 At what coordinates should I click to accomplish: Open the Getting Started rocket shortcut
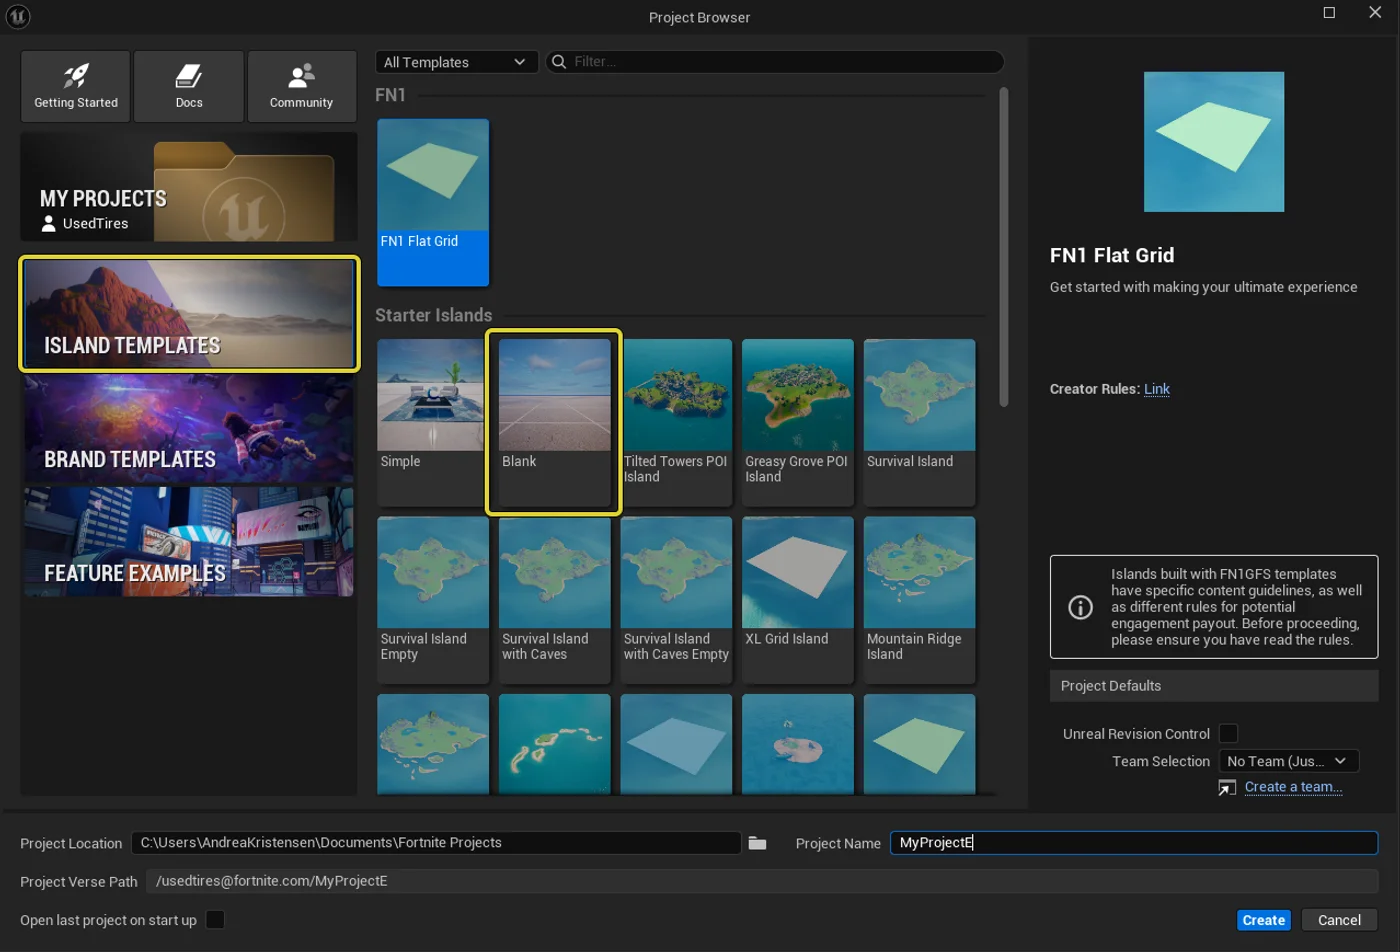pyautogui.click(x=76, y=86)
